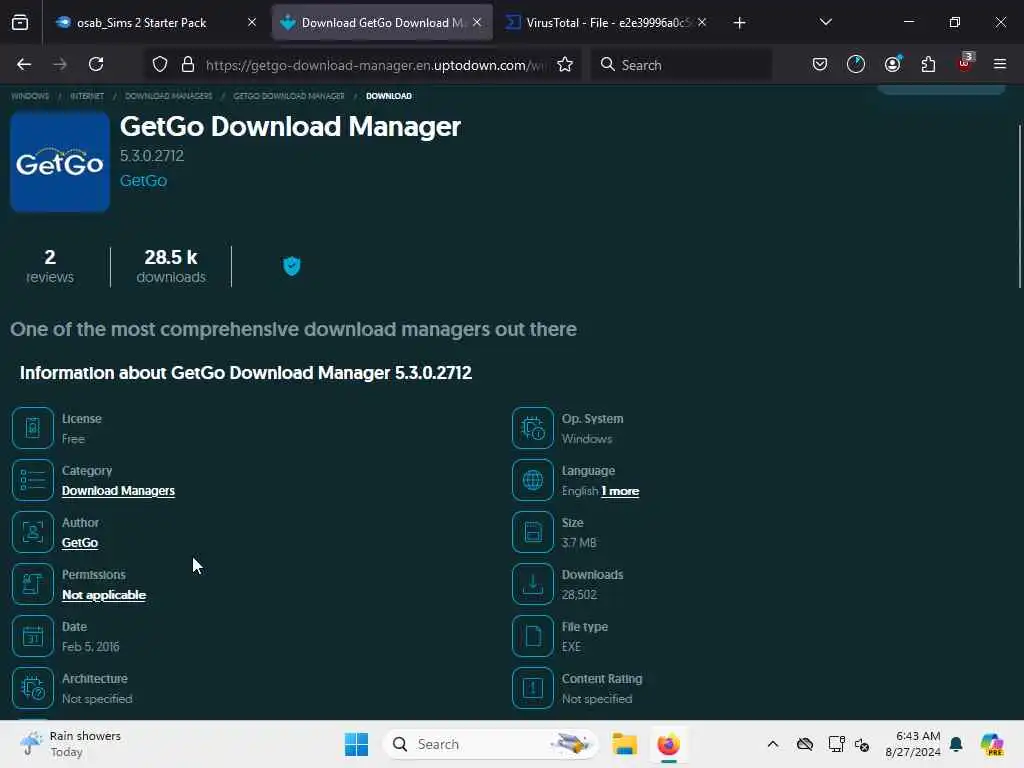1024x768 pixels.
Task: Open the Pocket save icon
Action: (820, 64)
